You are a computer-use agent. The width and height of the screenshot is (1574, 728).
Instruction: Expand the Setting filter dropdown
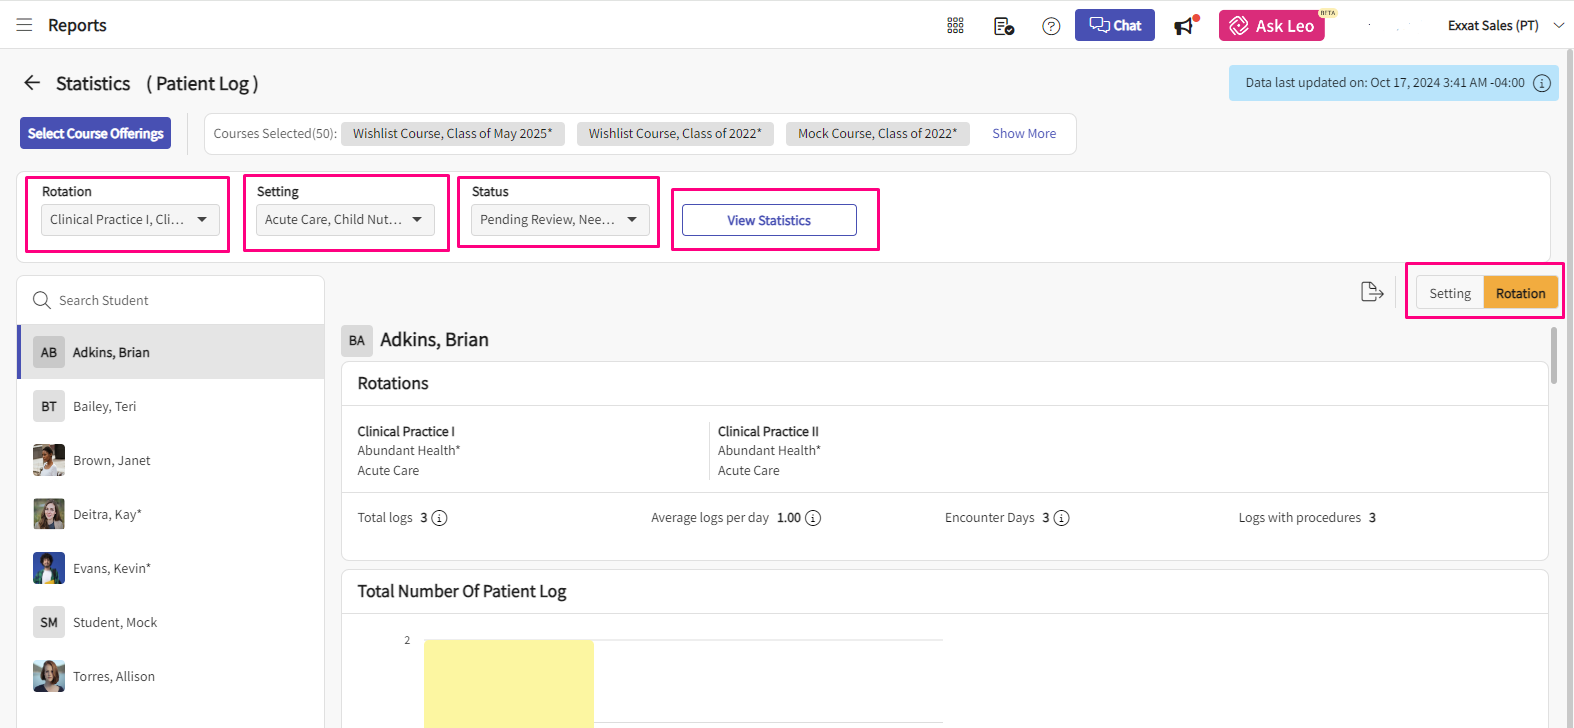(345, 220)
